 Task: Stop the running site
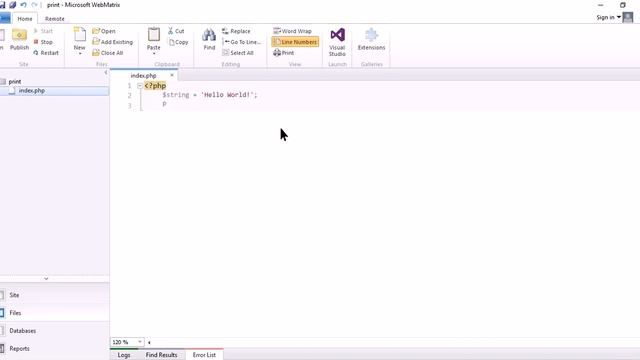[x=43, y=42]
